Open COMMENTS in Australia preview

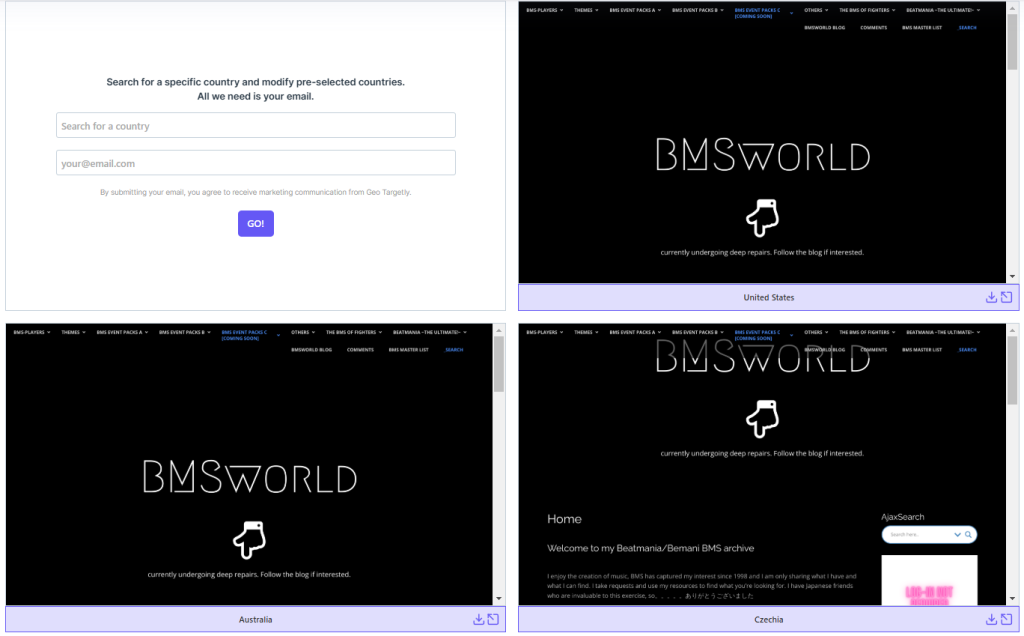point(360,350)
